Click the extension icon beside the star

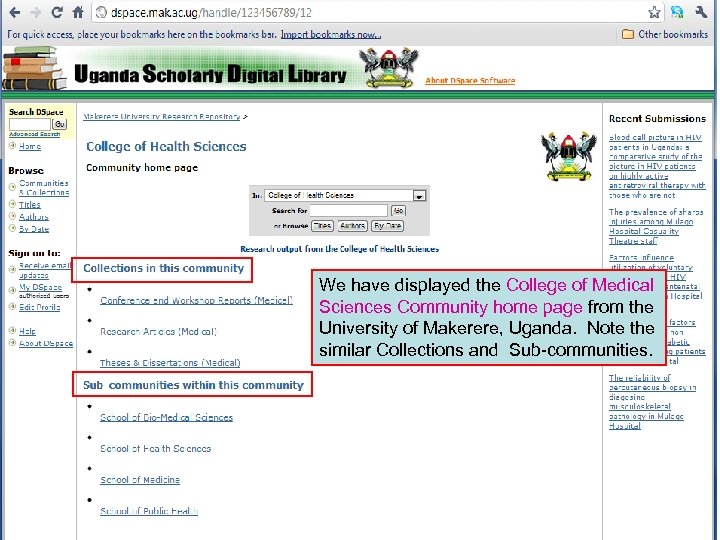click(x=677, y=12)
